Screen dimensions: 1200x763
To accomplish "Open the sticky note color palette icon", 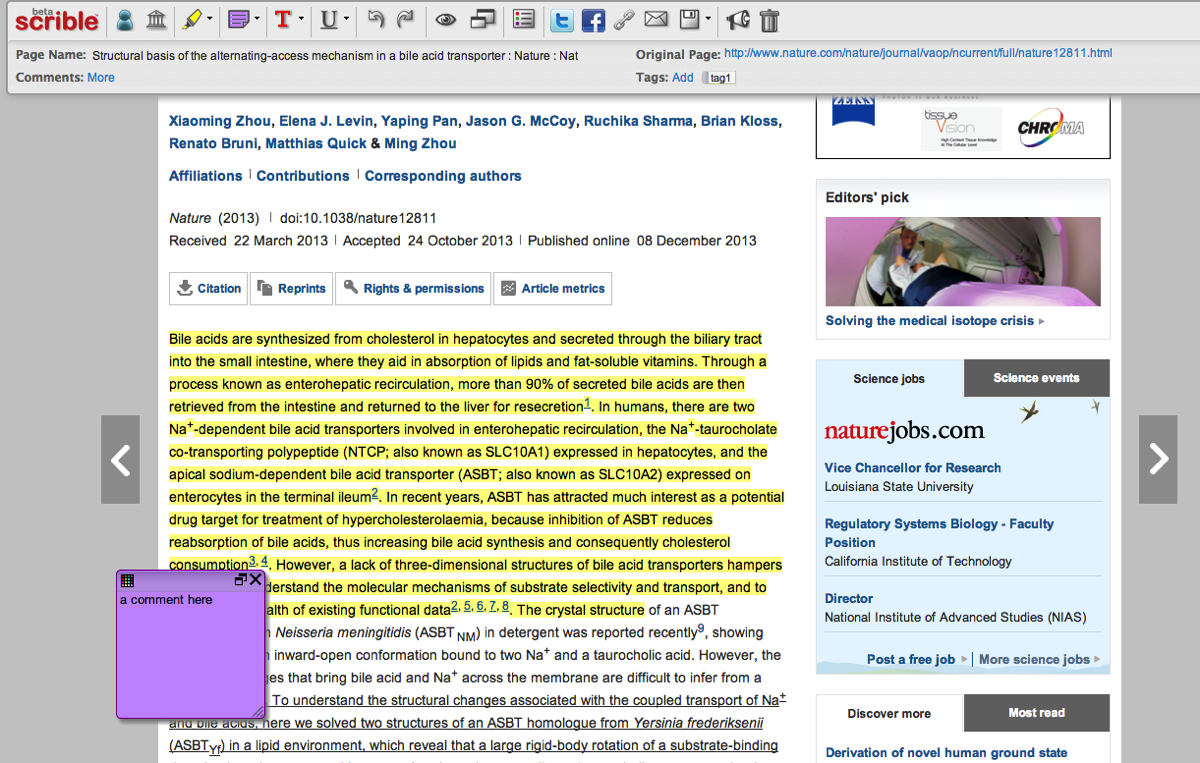I will 127,580.
